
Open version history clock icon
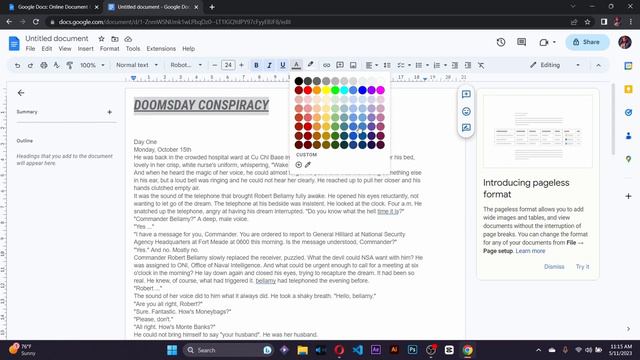[501, 42]
